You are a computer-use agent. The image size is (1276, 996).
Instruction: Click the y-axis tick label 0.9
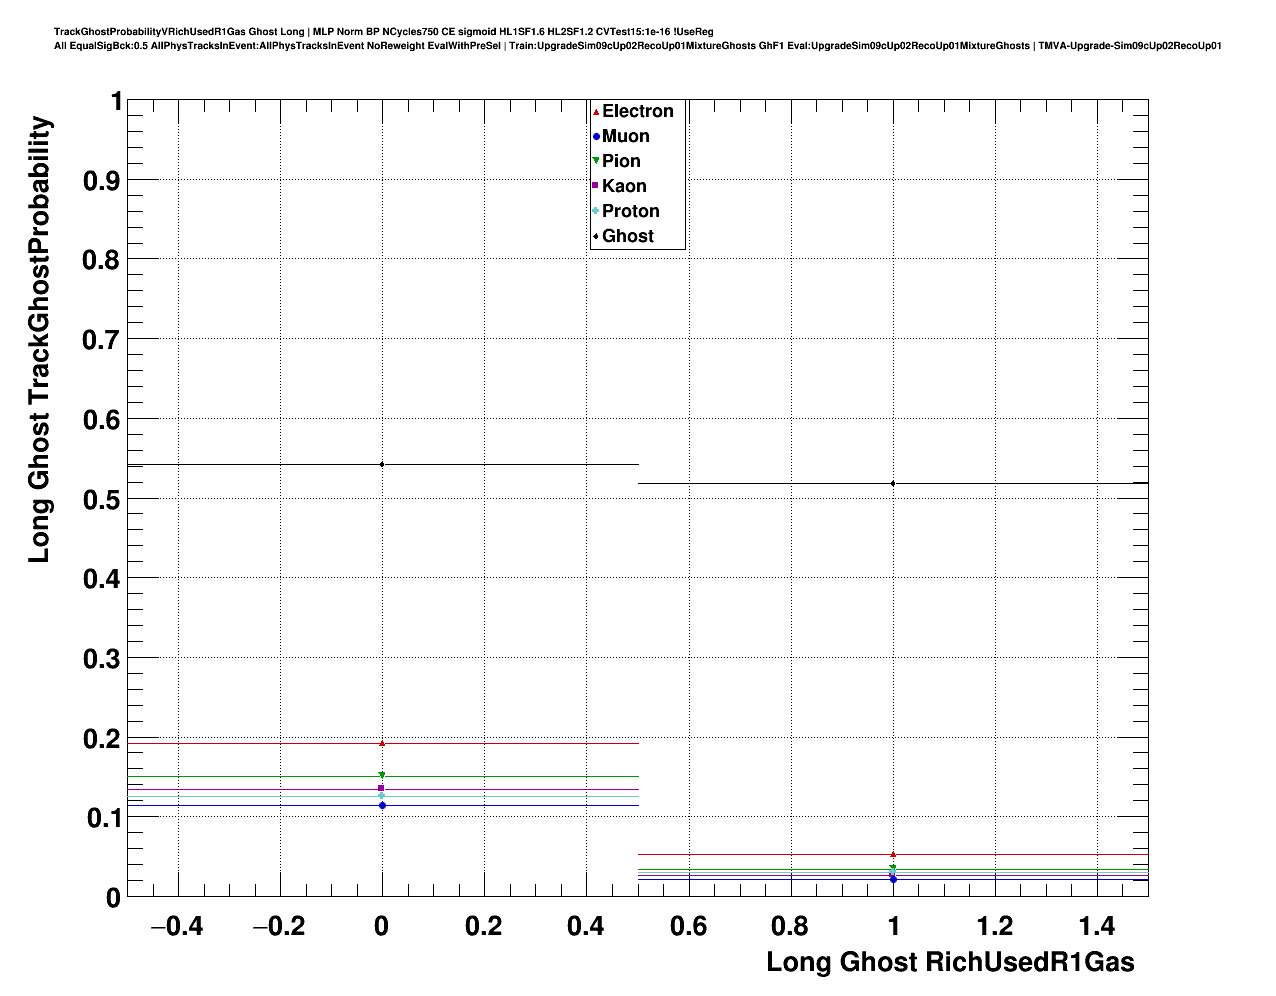tap(101, 181)
